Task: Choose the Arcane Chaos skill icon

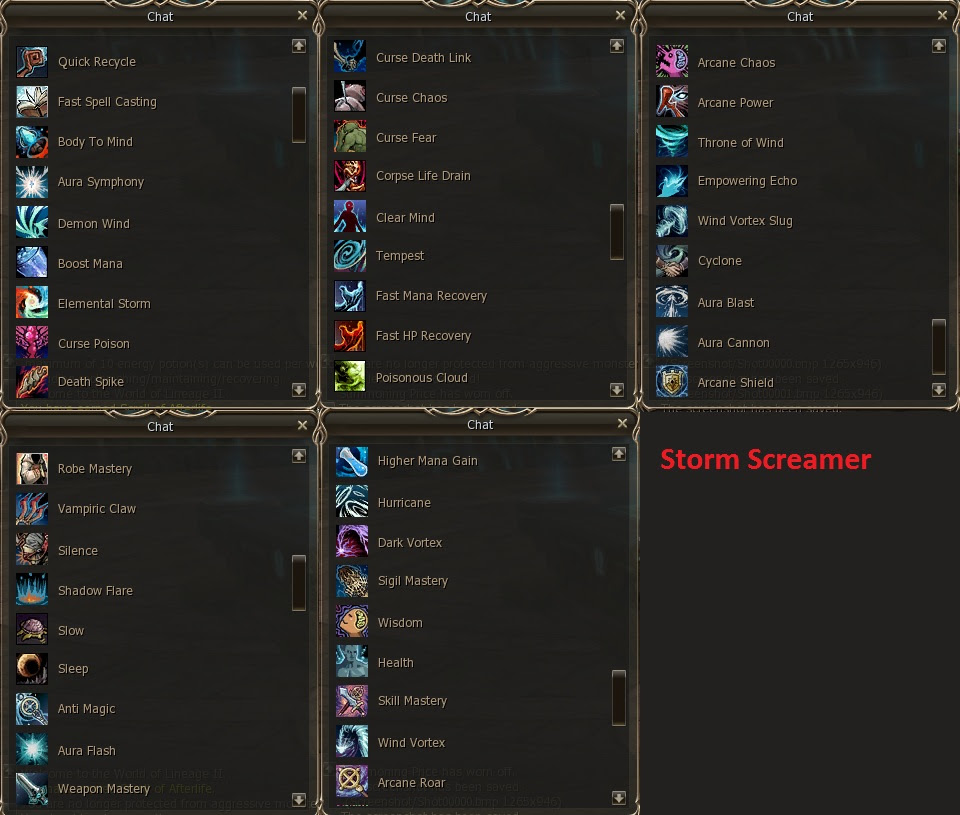Action: tap(672, 61)
